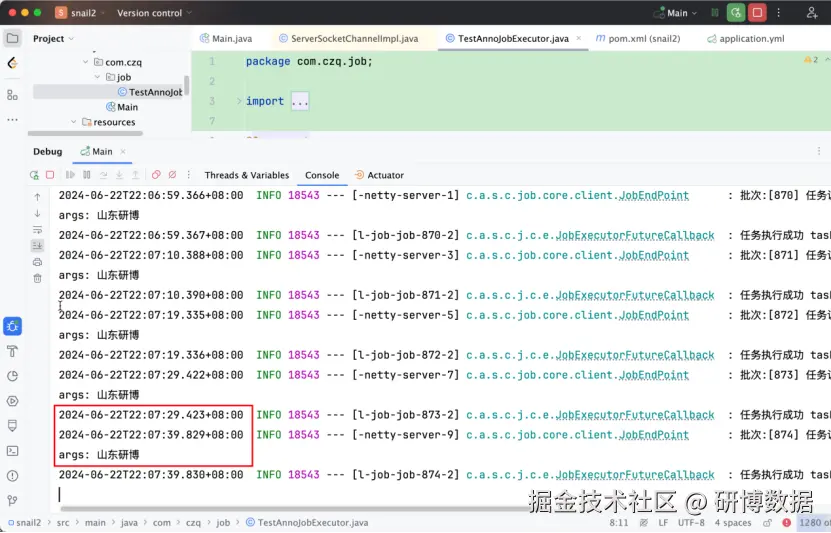Switch to ServerSocketChannelImpl.java tab
The width and height of the screenshot is (831, 533).
[x=348, y=38]
